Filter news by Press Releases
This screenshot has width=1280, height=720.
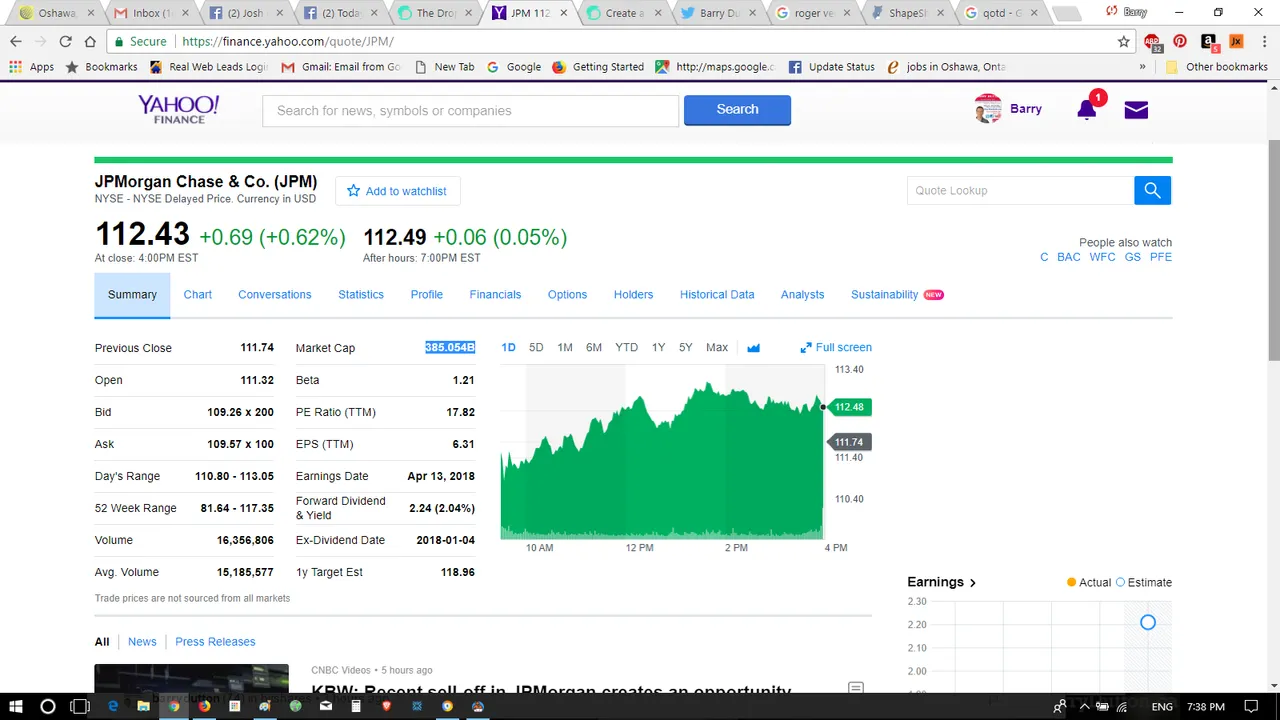click(x=215, y=642)
